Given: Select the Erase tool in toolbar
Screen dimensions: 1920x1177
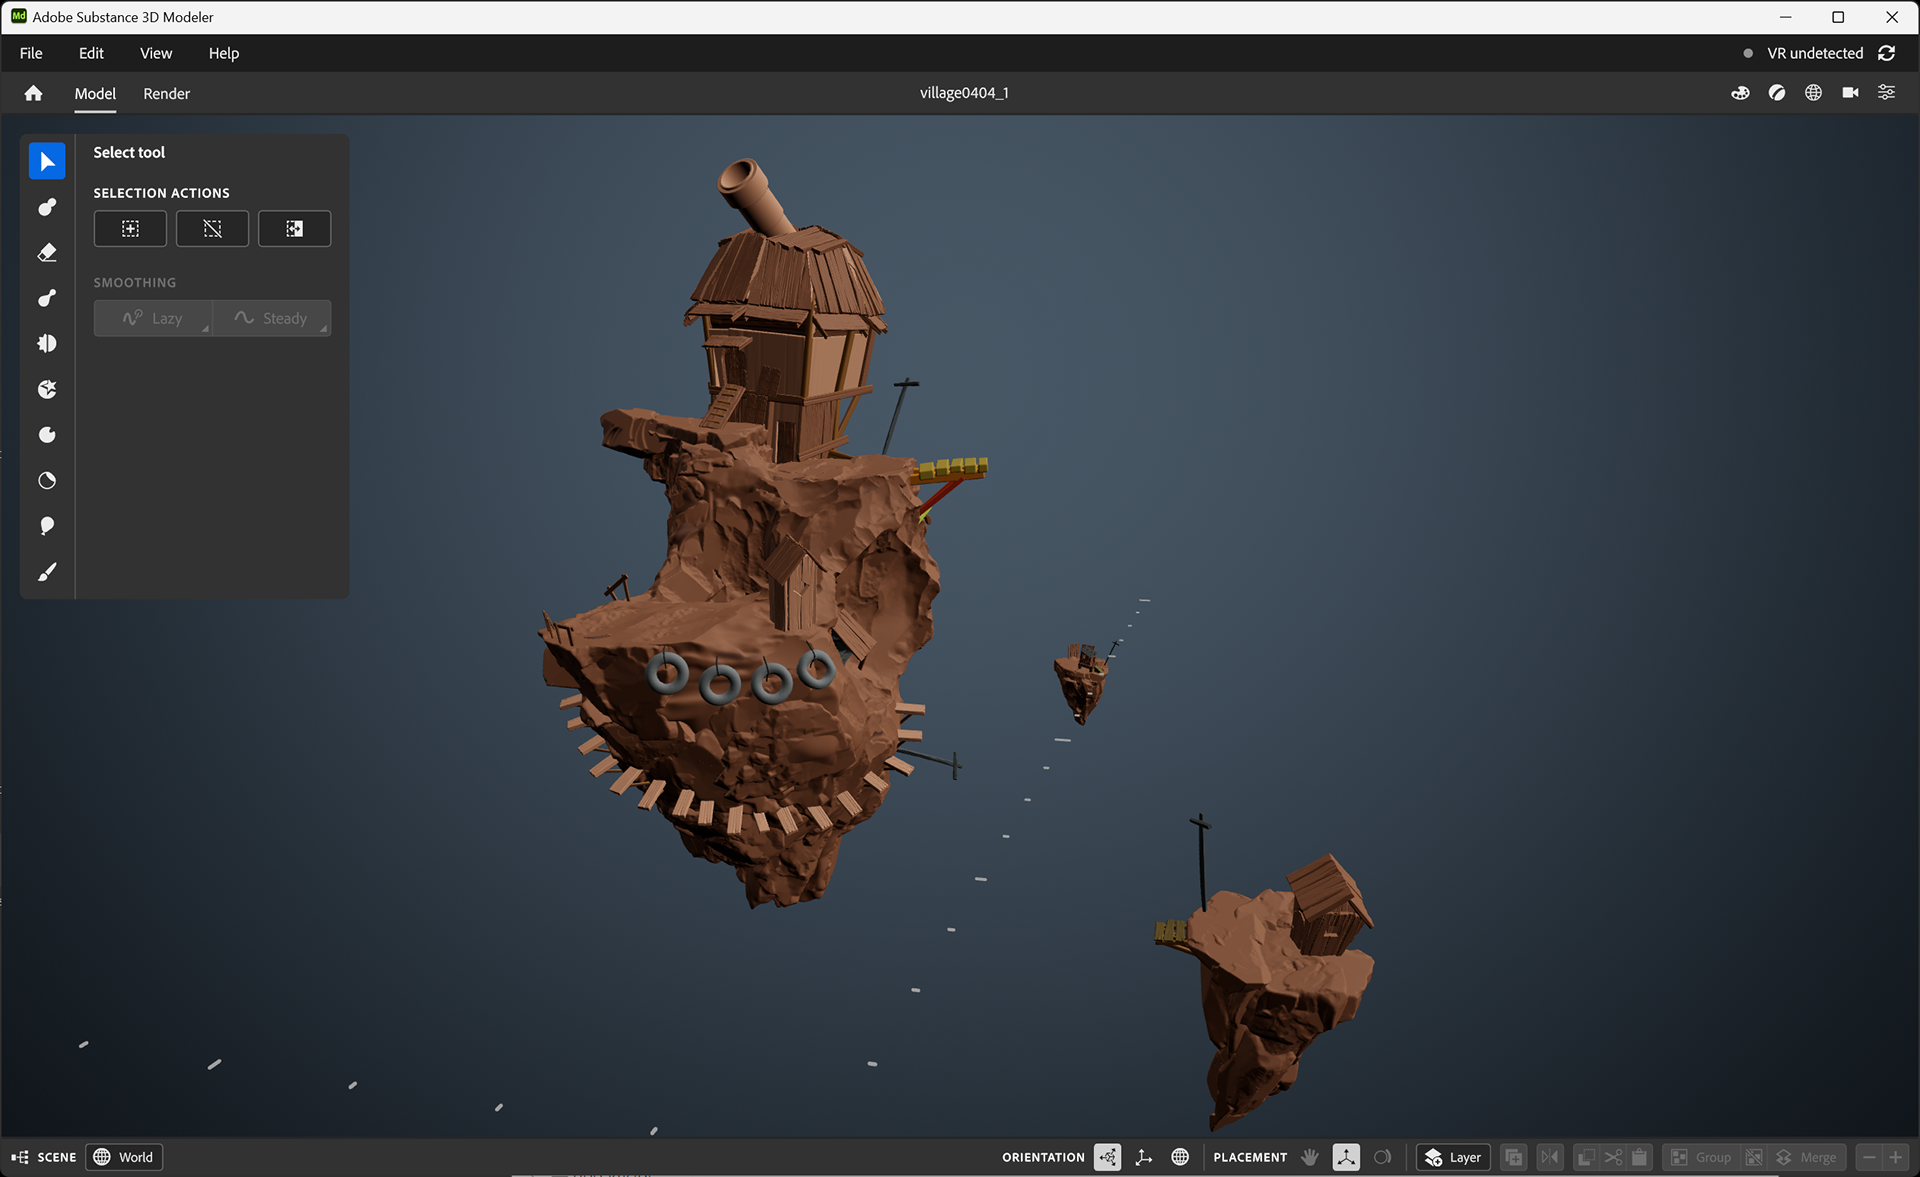Looking at the screenshot, I should pos(47,253).
